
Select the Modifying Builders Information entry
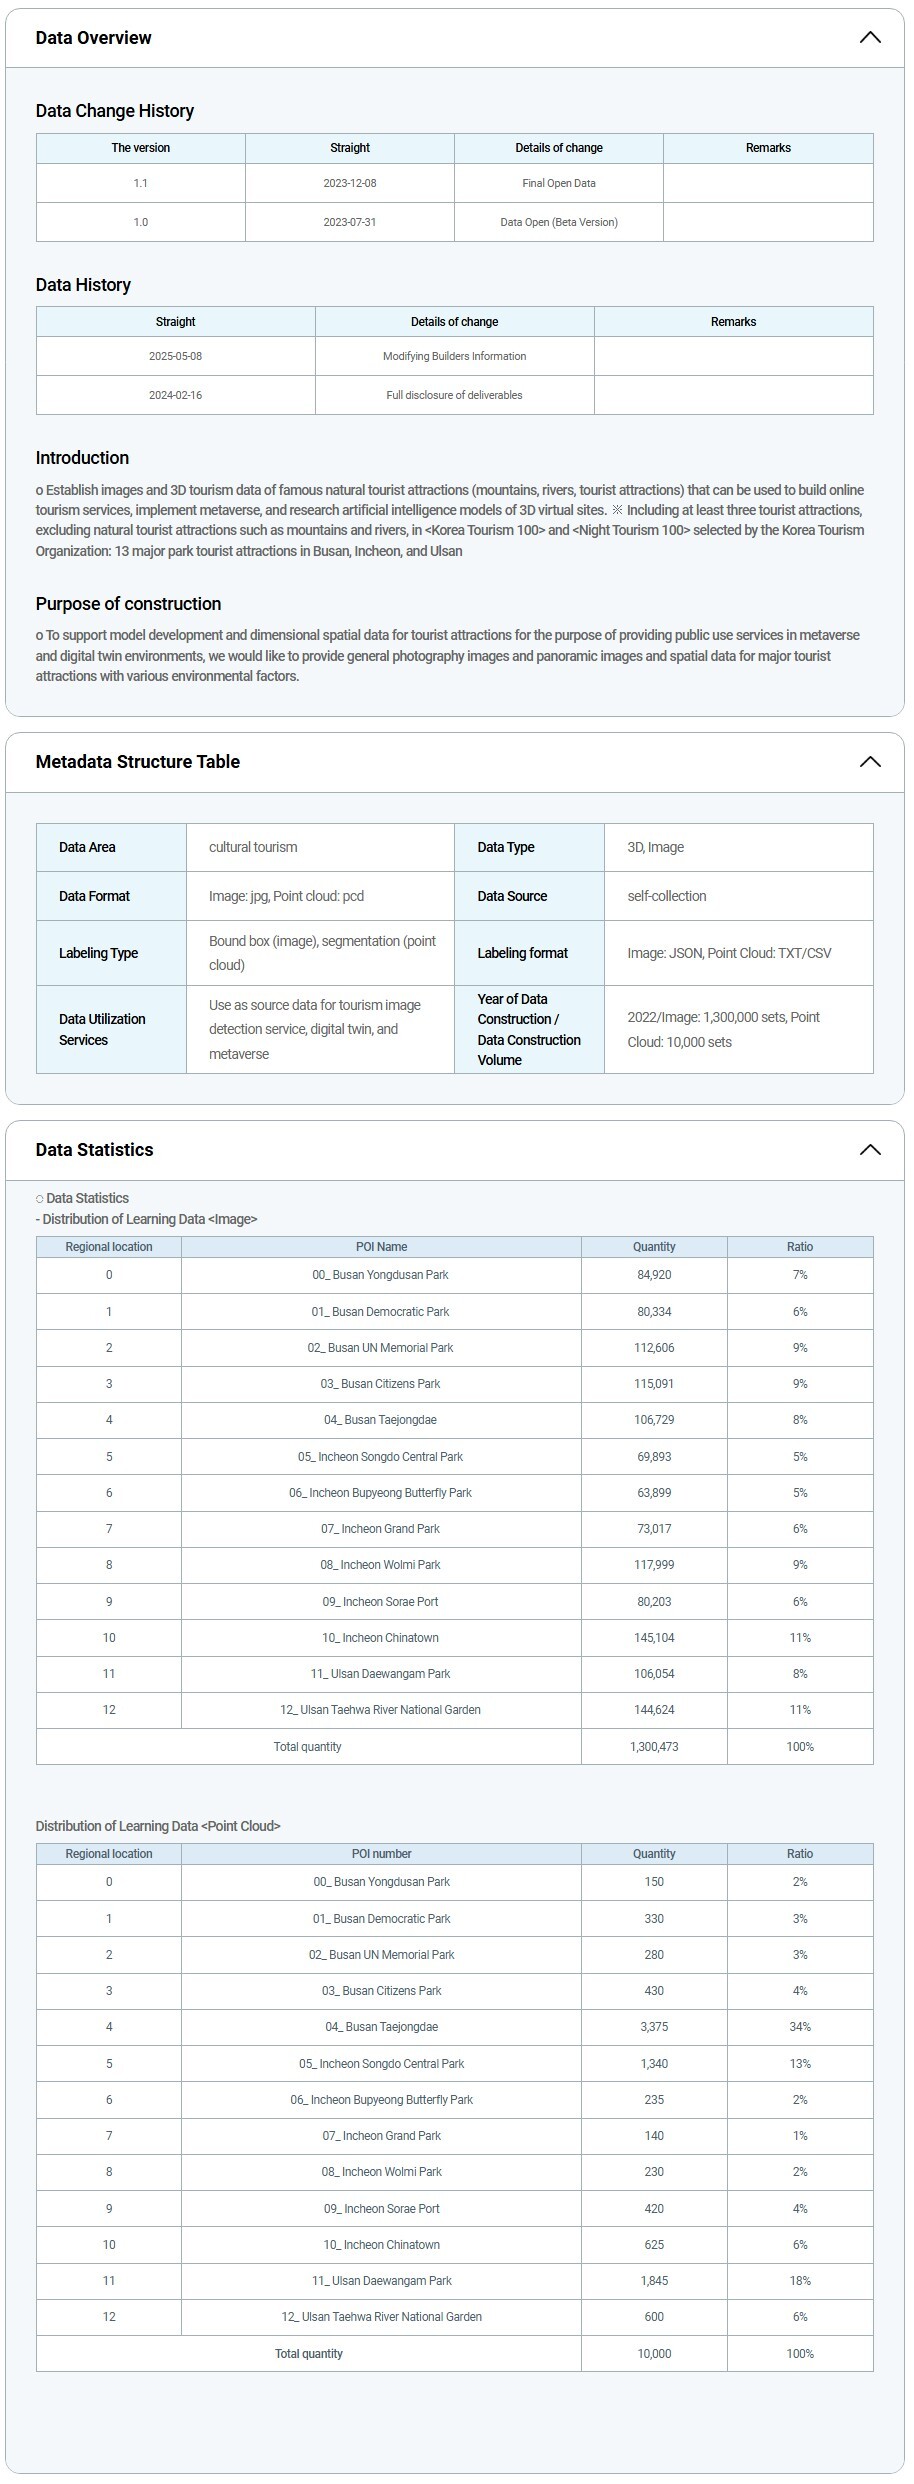coord(454,356)
